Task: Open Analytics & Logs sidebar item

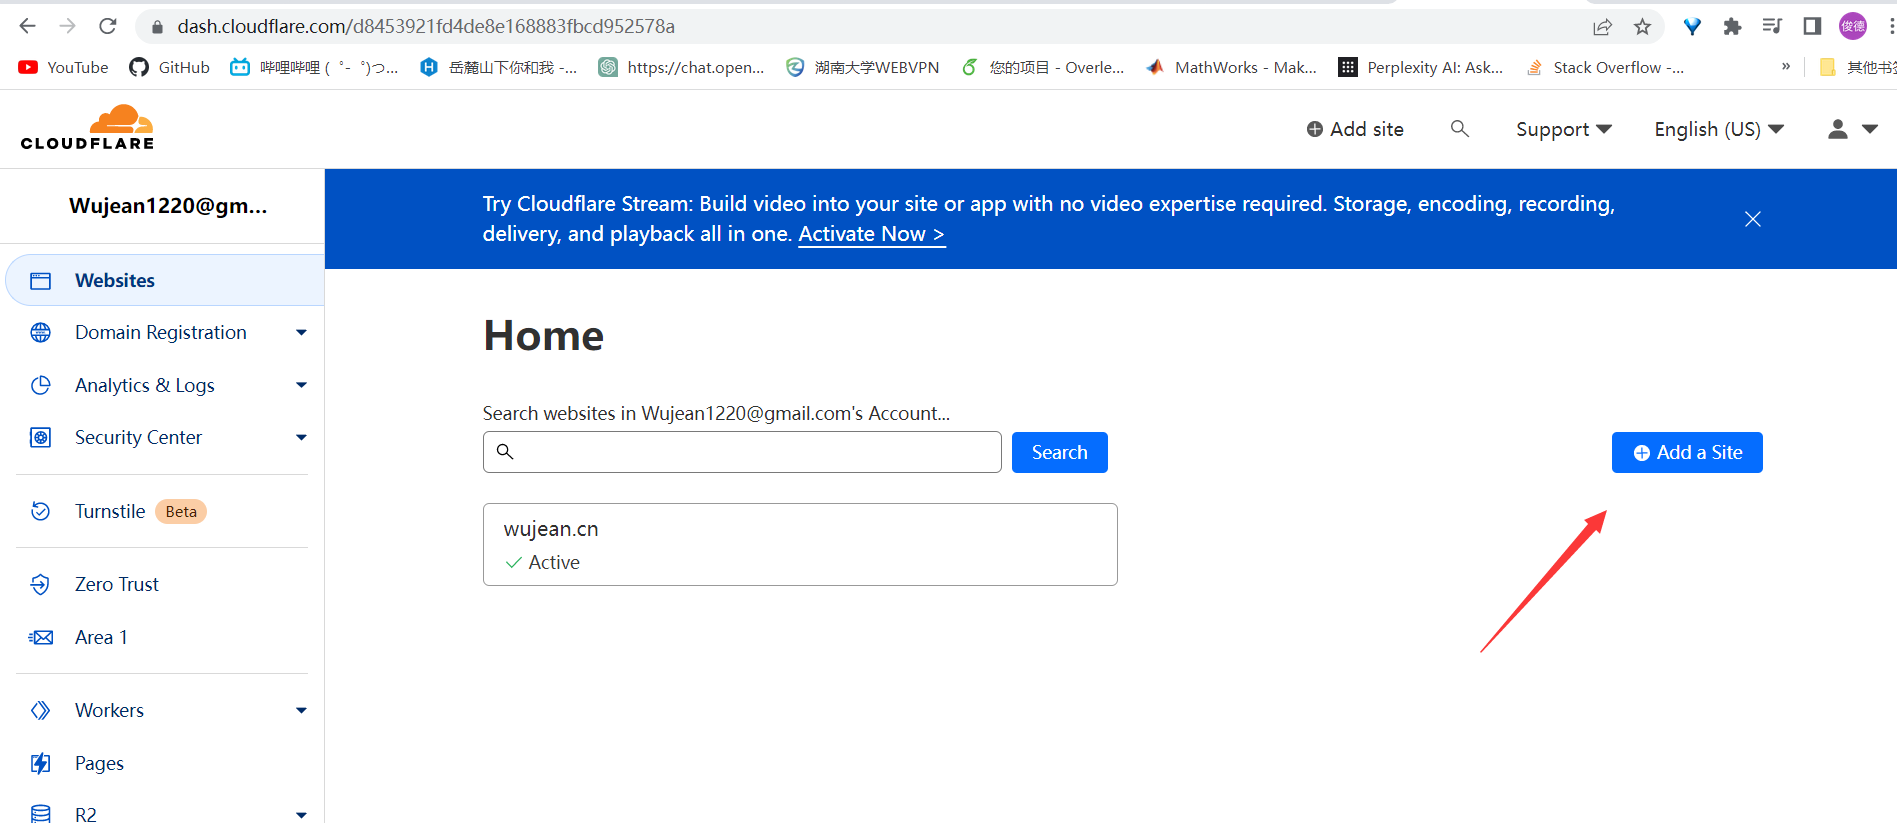Action: pyautogui.click(x=145, y=385)
